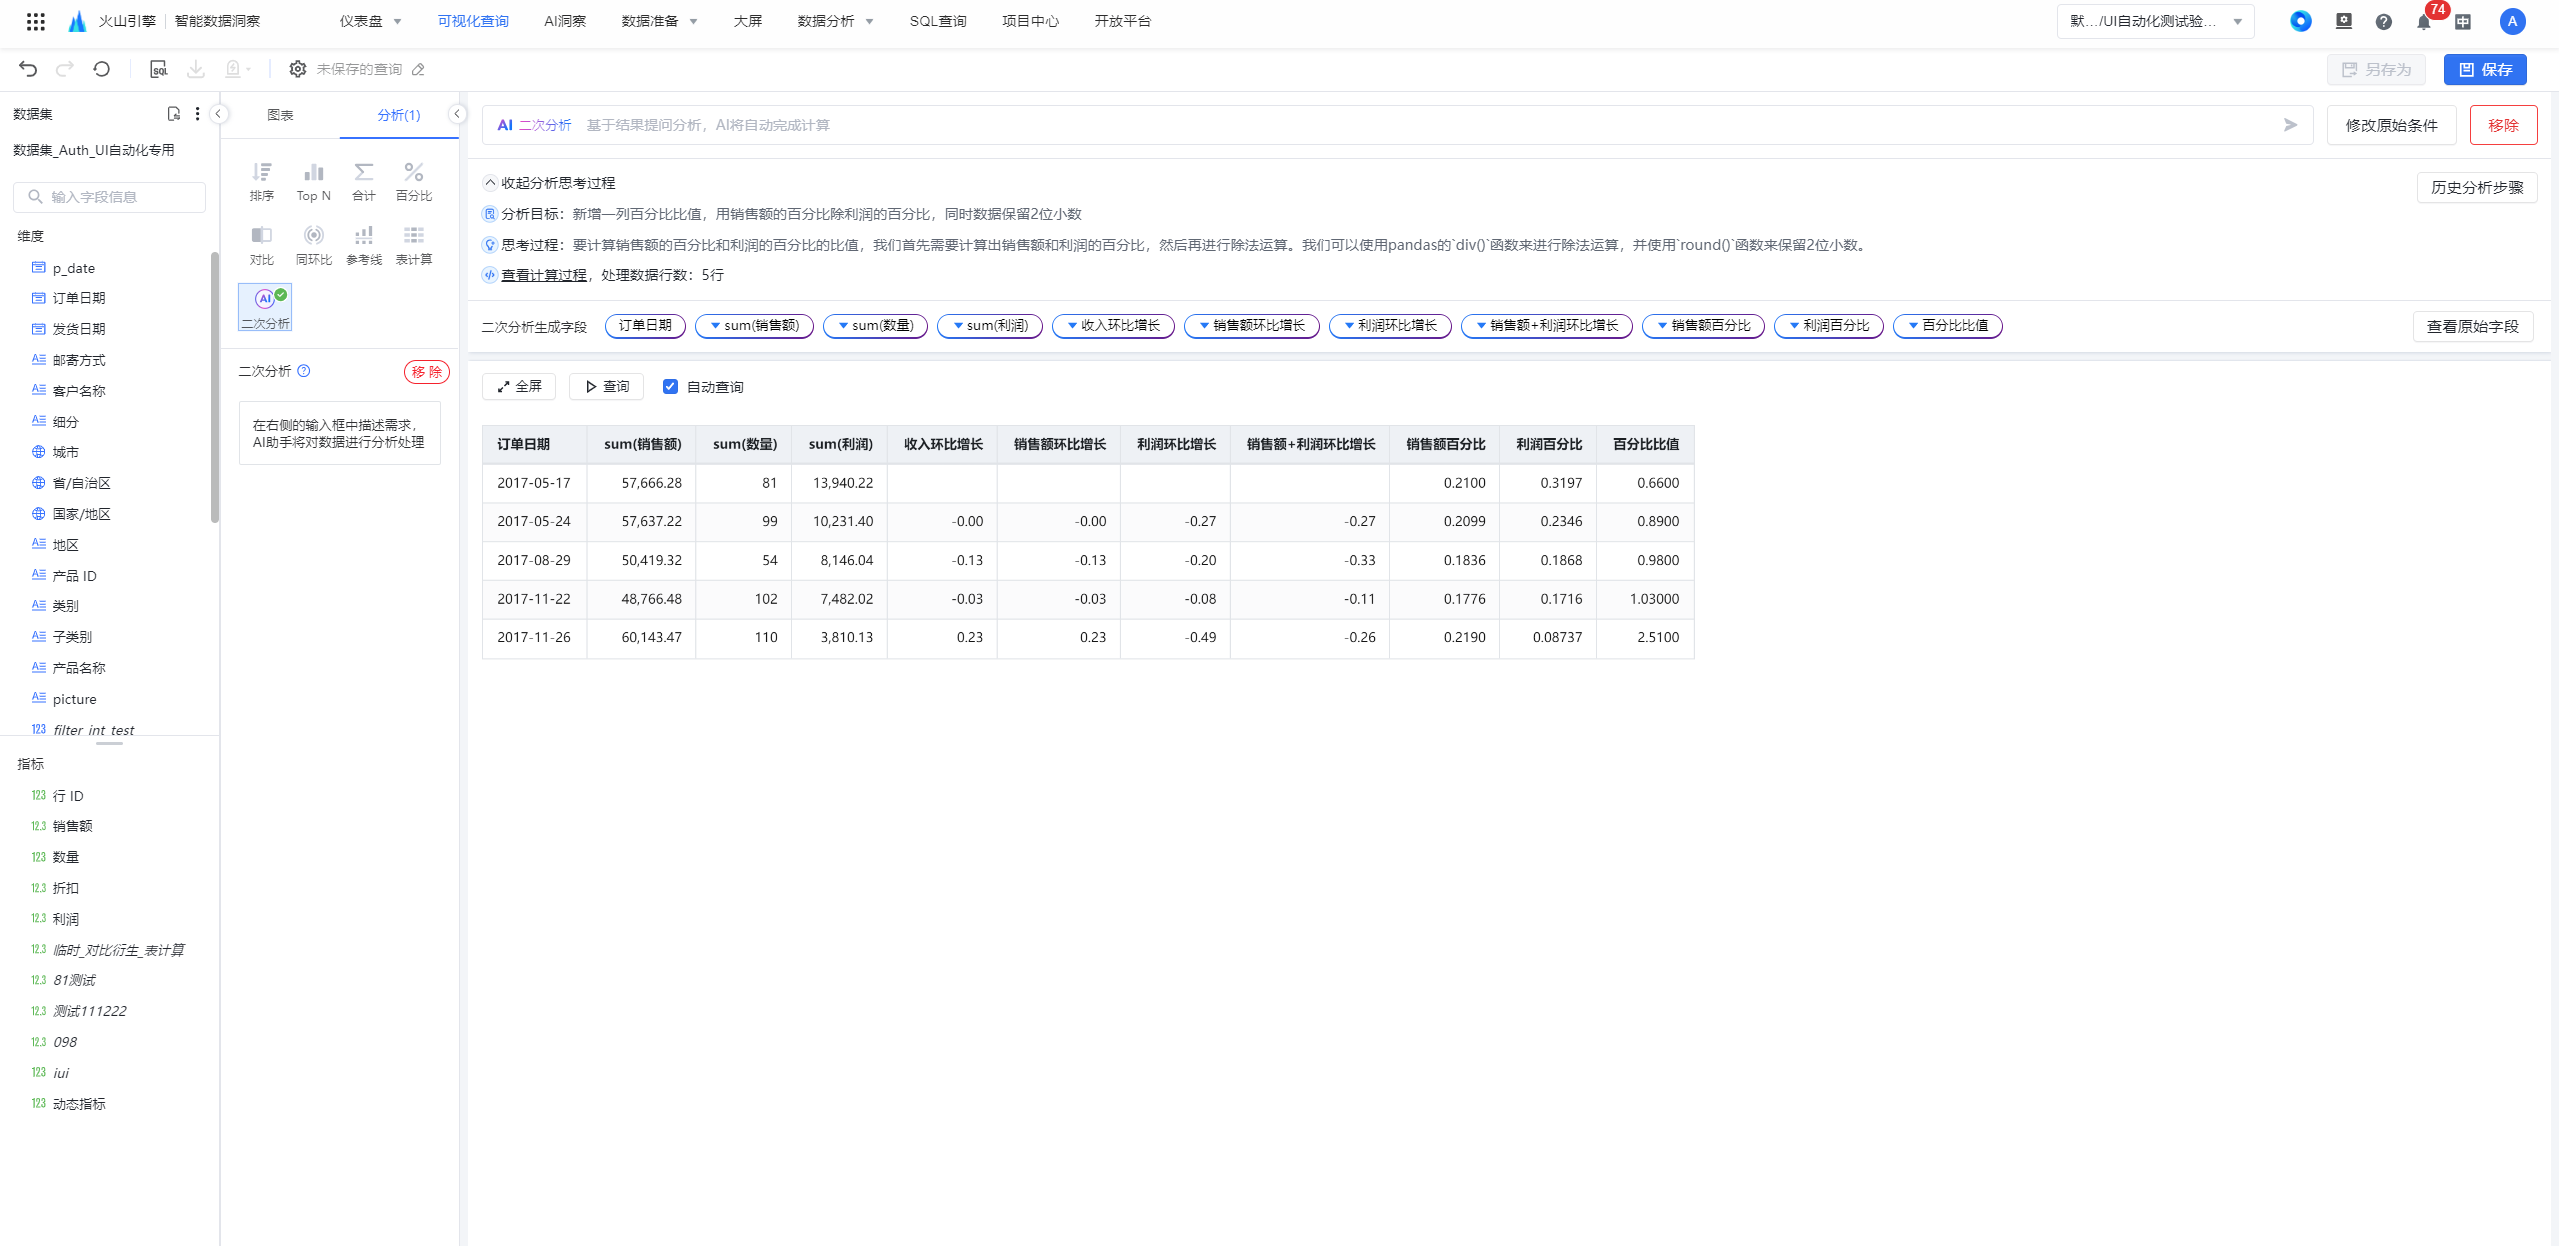Click the 全屏 fullscreen button

[x=519, y=387]
